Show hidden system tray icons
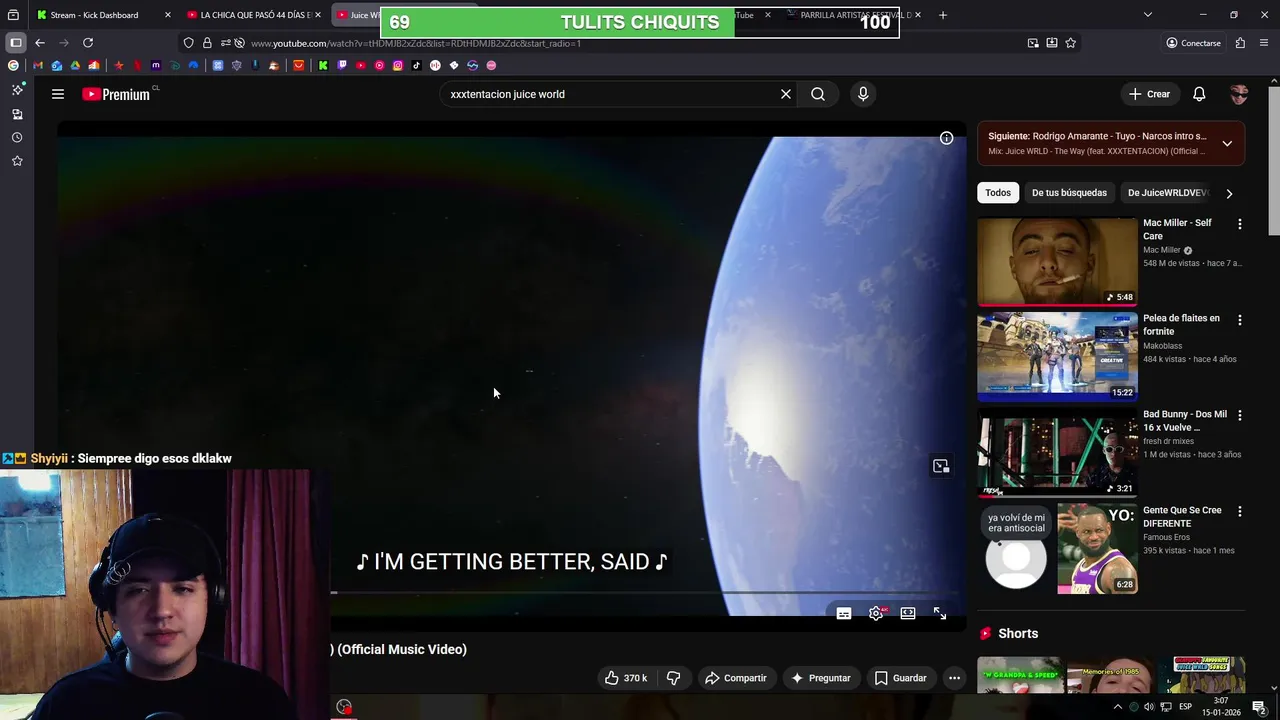 click(x=1117, y=707)
